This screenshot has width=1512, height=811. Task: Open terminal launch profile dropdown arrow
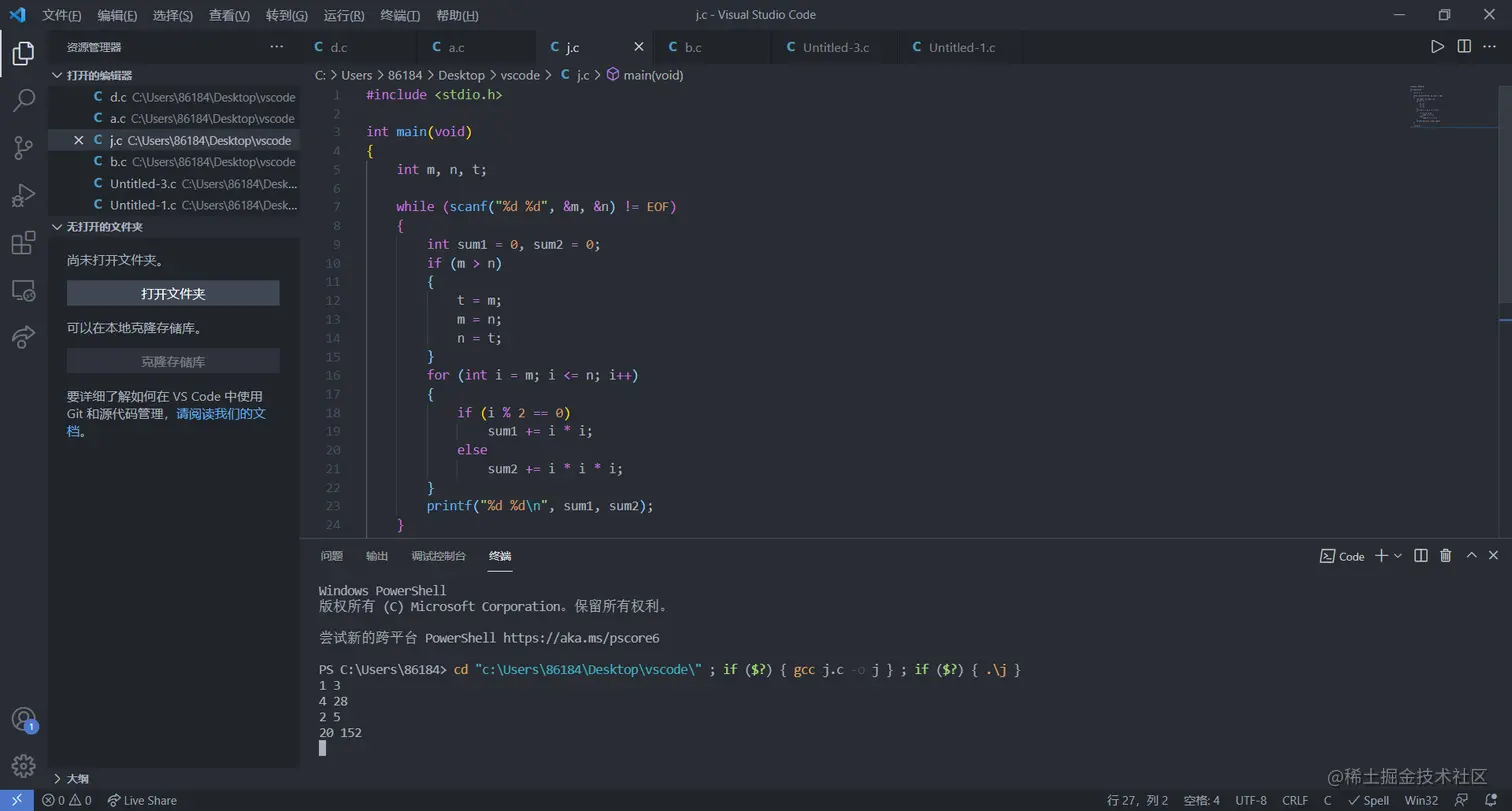tap(1398, 556)
